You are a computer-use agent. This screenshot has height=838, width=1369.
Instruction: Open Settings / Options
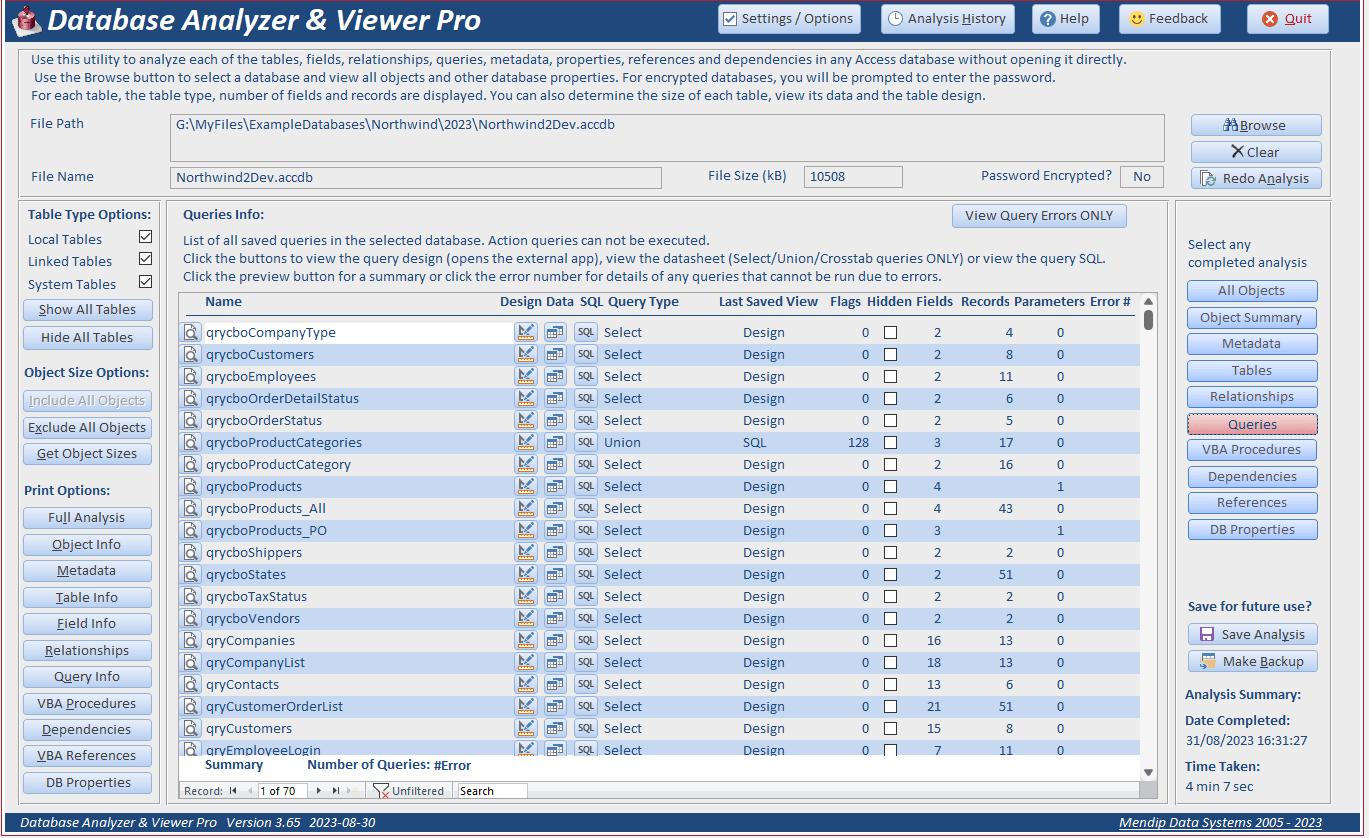788,19
